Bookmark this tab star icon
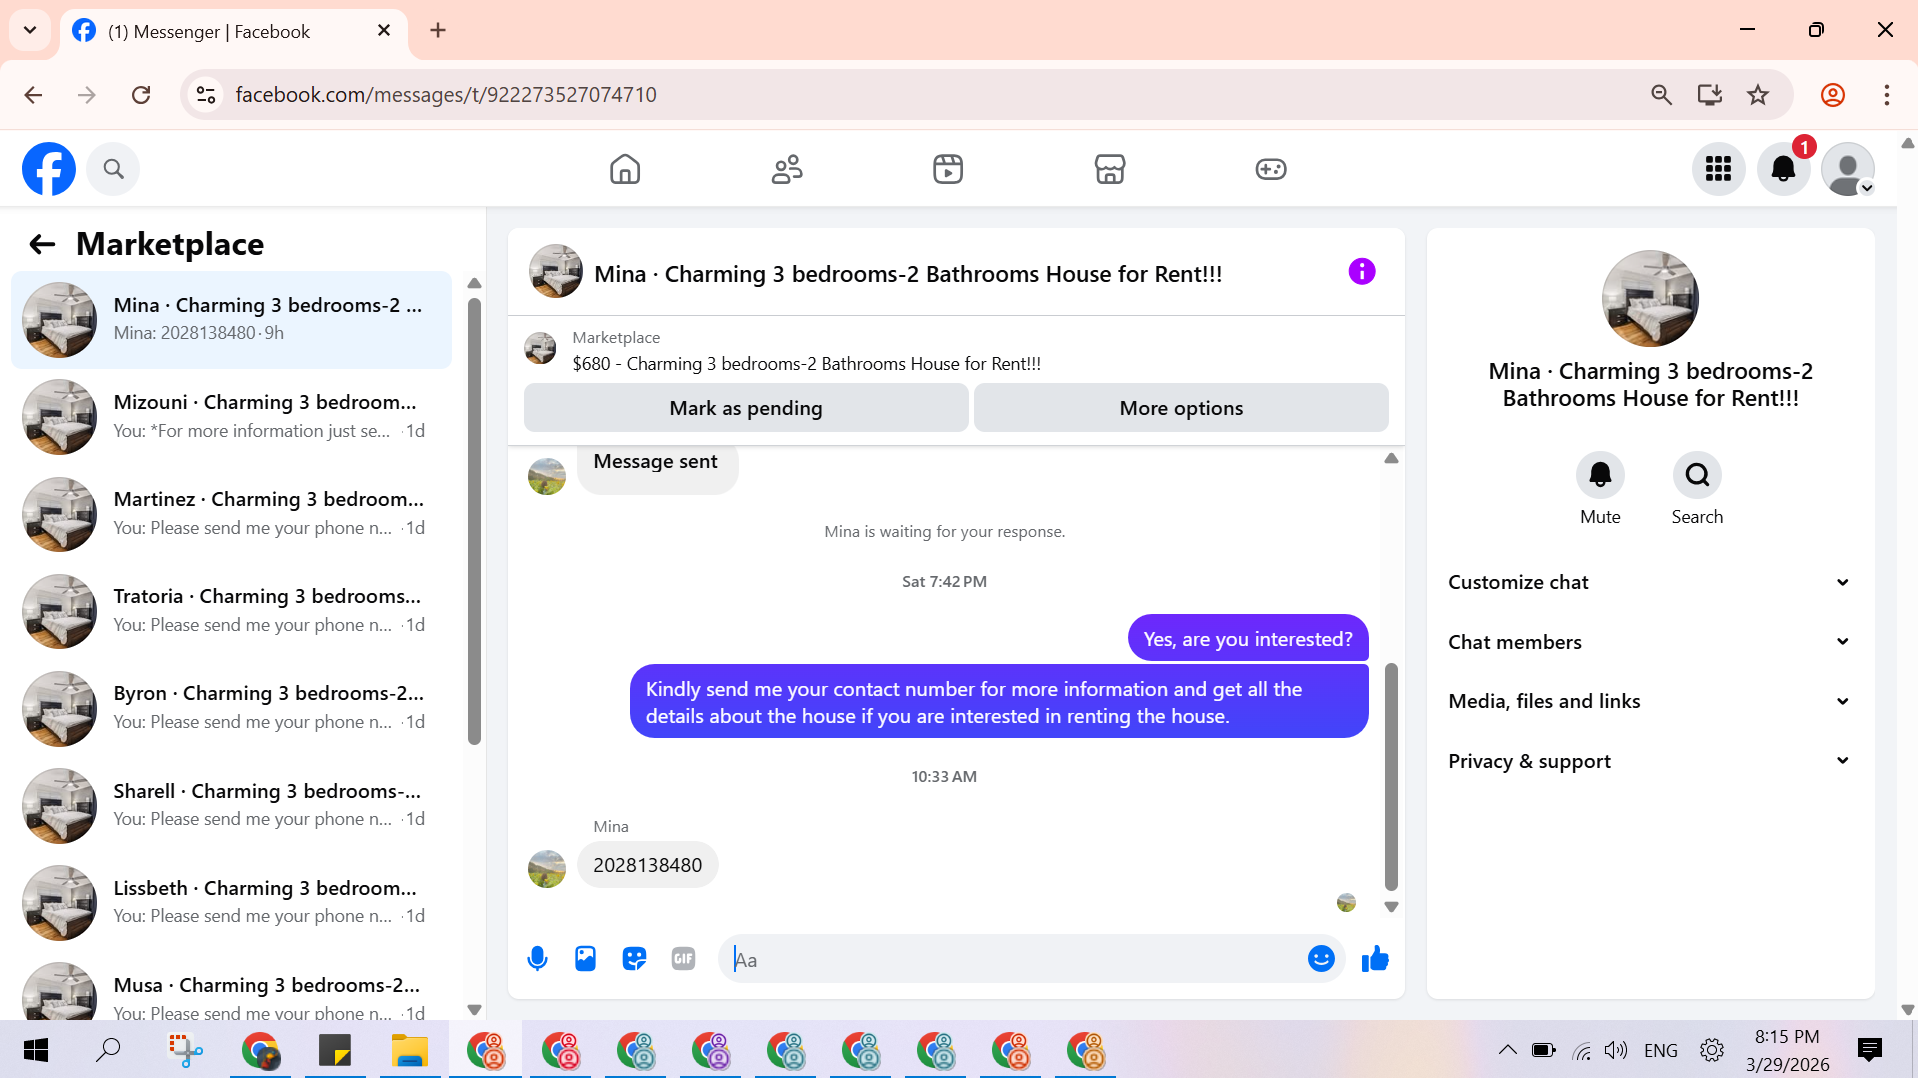 coord(1758,95)
